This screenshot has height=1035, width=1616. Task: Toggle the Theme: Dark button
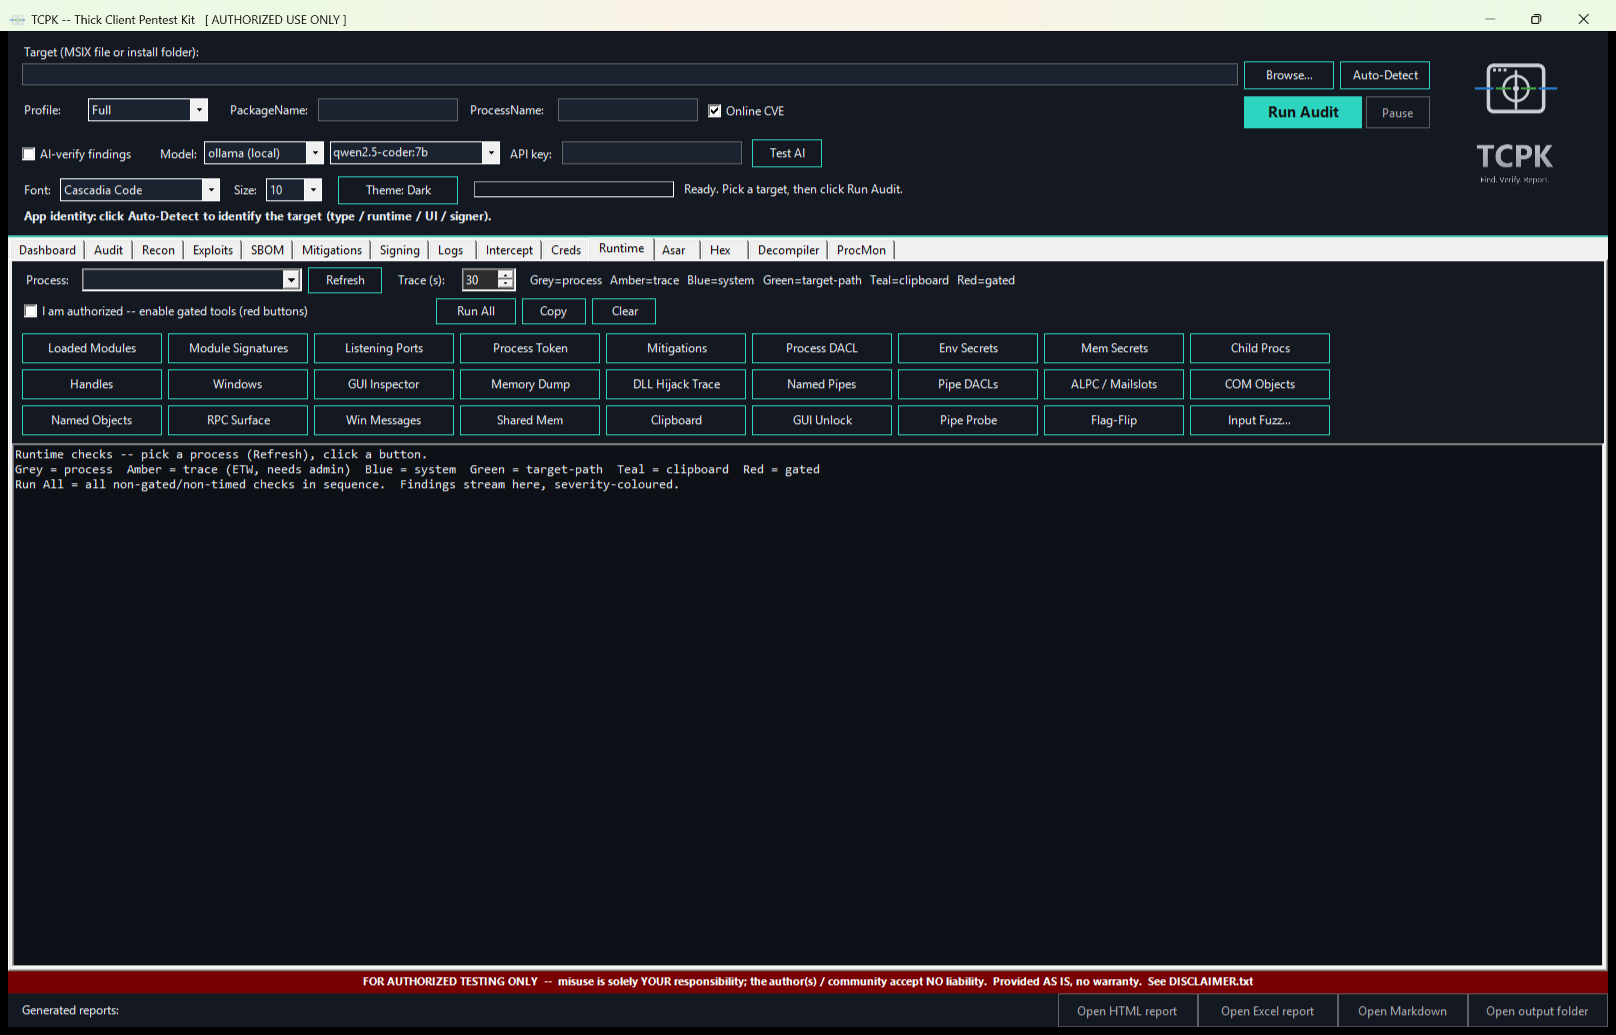coord(398,190)
